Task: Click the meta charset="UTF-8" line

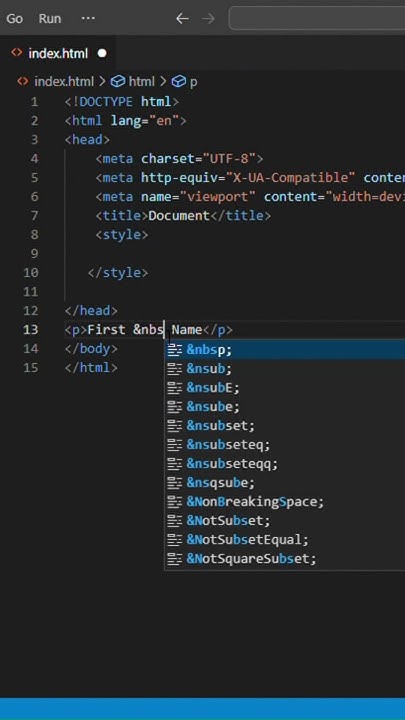Action: [180, 159]
